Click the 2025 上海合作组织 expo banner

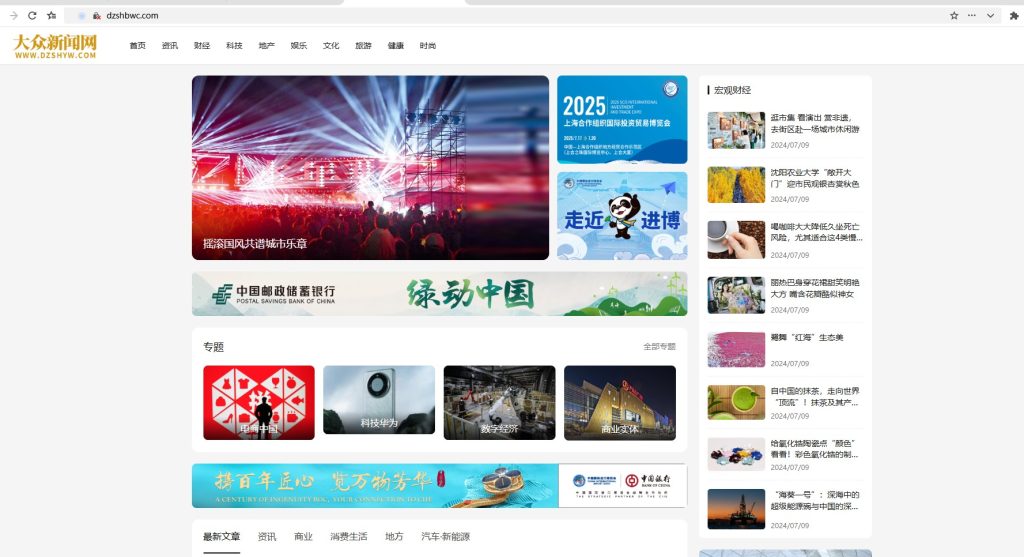[622, 119]
